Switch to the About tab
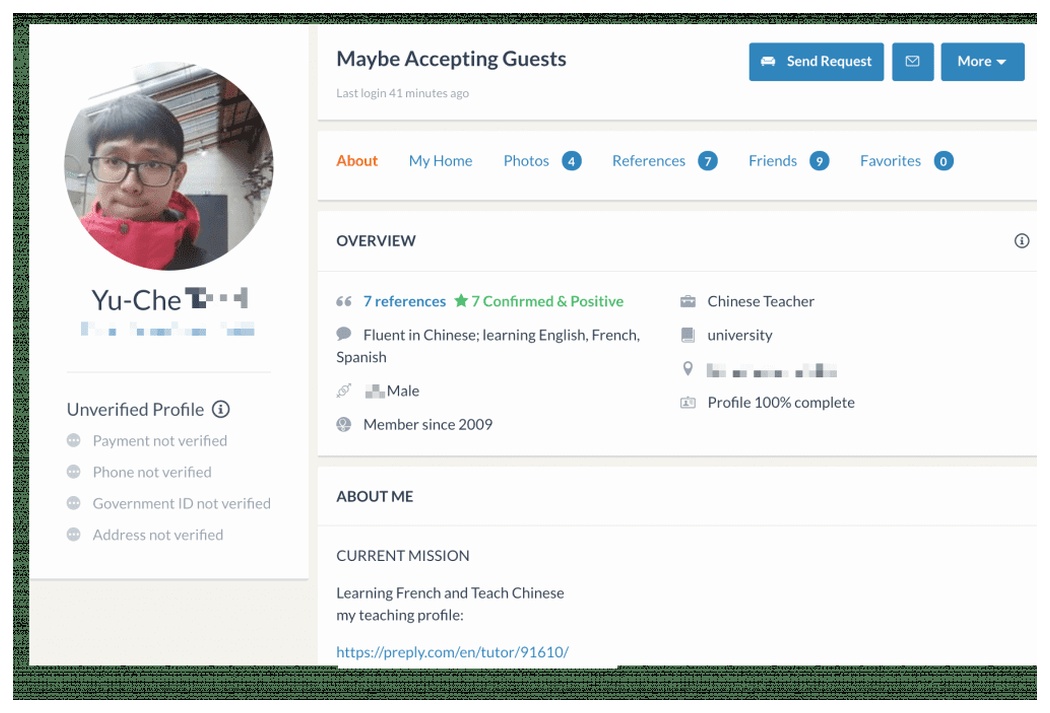The height and width of the screenshot is (713, 1050). point(357,161)
